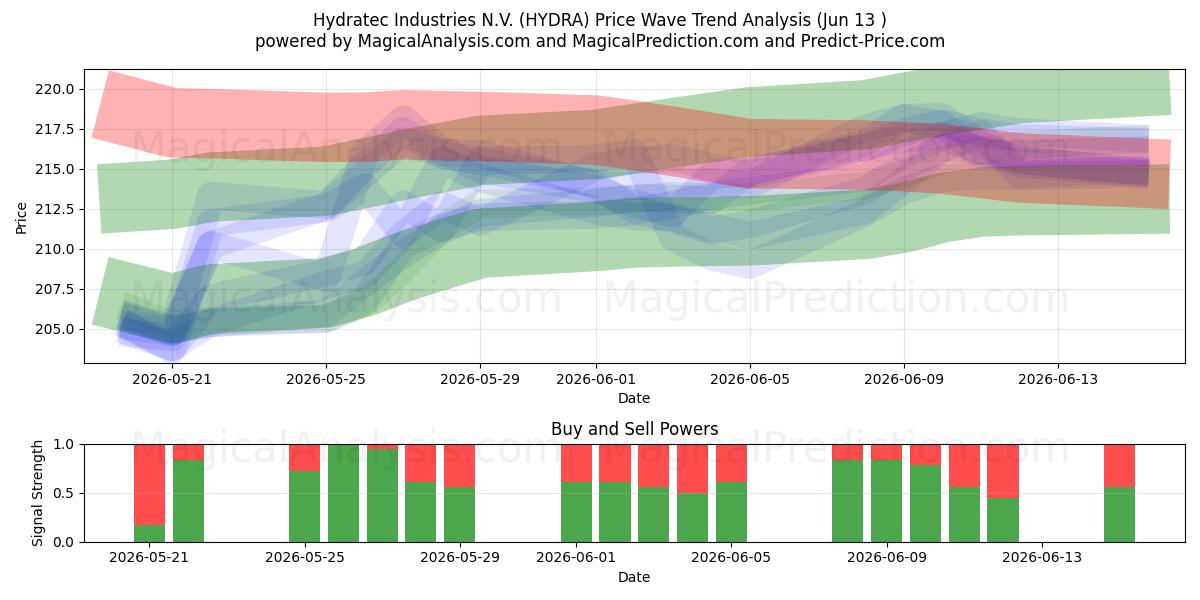Click the 2026-06-13 date tick on price chart
This screenshot has height=600, width=1200.
(x=1058, y=379)
